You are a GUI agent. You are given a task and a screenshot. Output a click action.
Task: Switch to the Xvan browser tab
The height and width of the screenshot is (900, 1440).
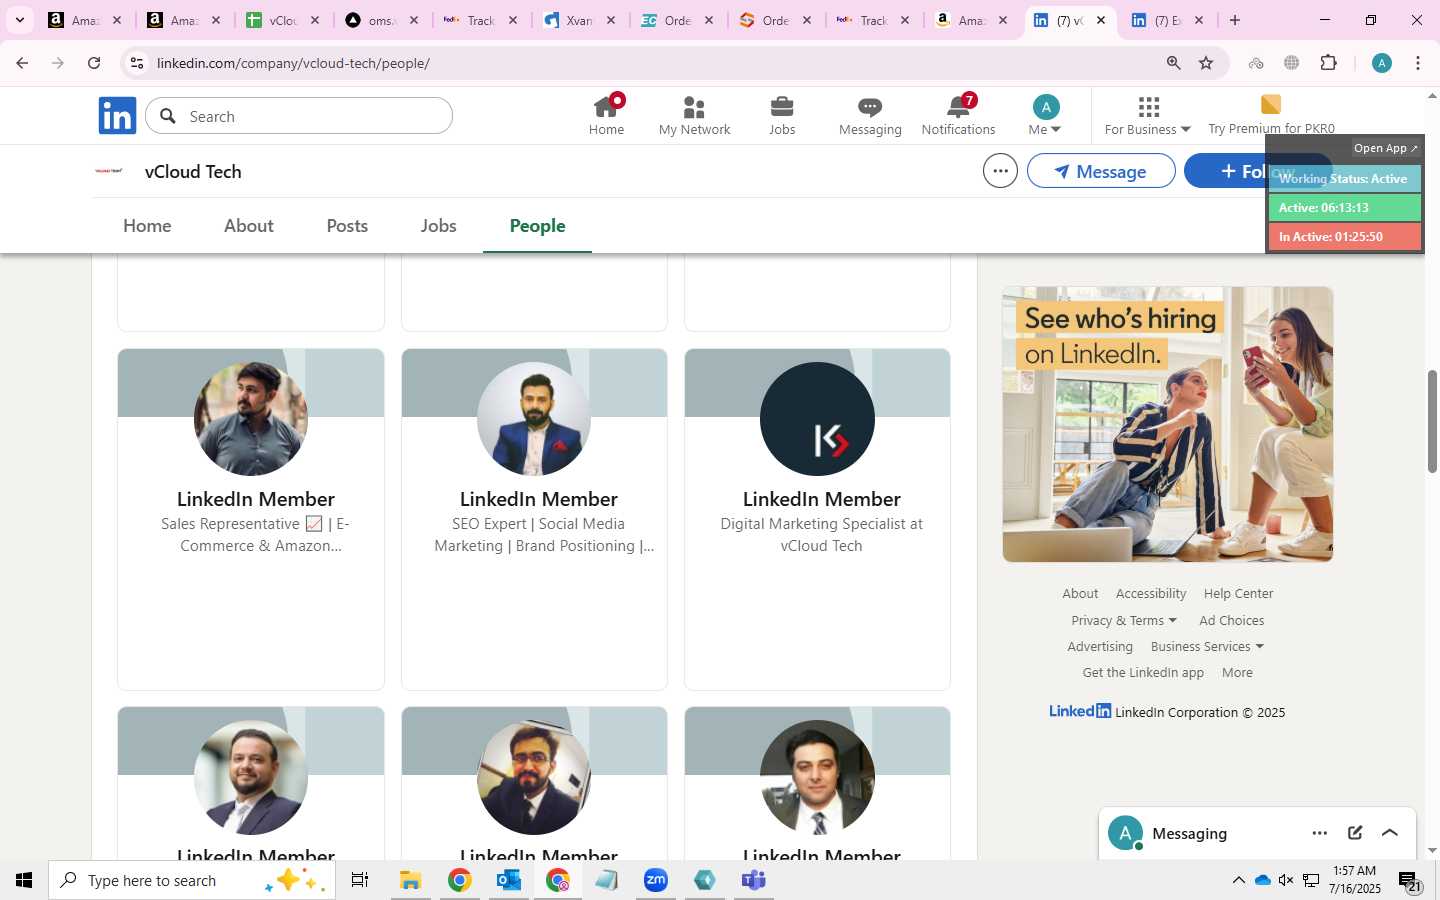pos(579,20)
